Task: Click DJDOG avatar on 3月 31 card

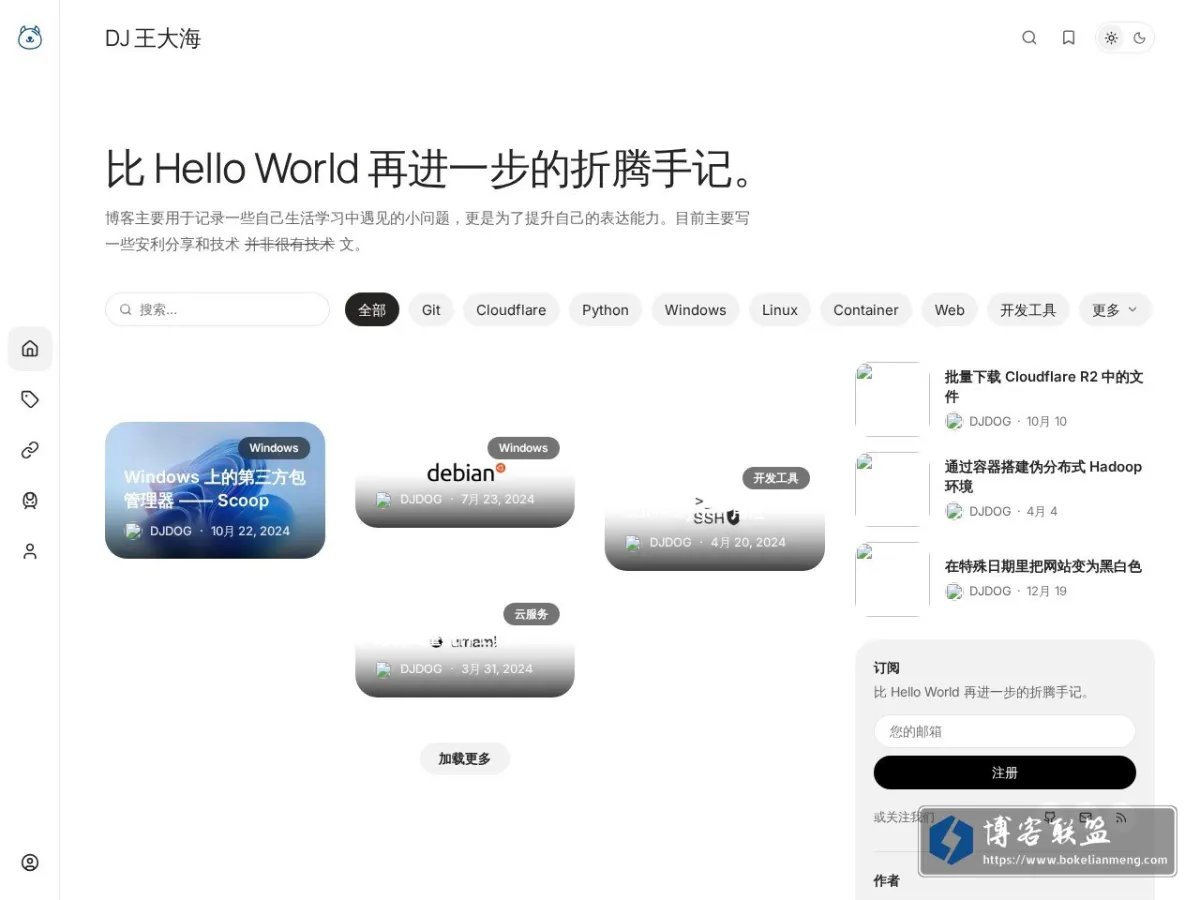Action: point(384,670)
